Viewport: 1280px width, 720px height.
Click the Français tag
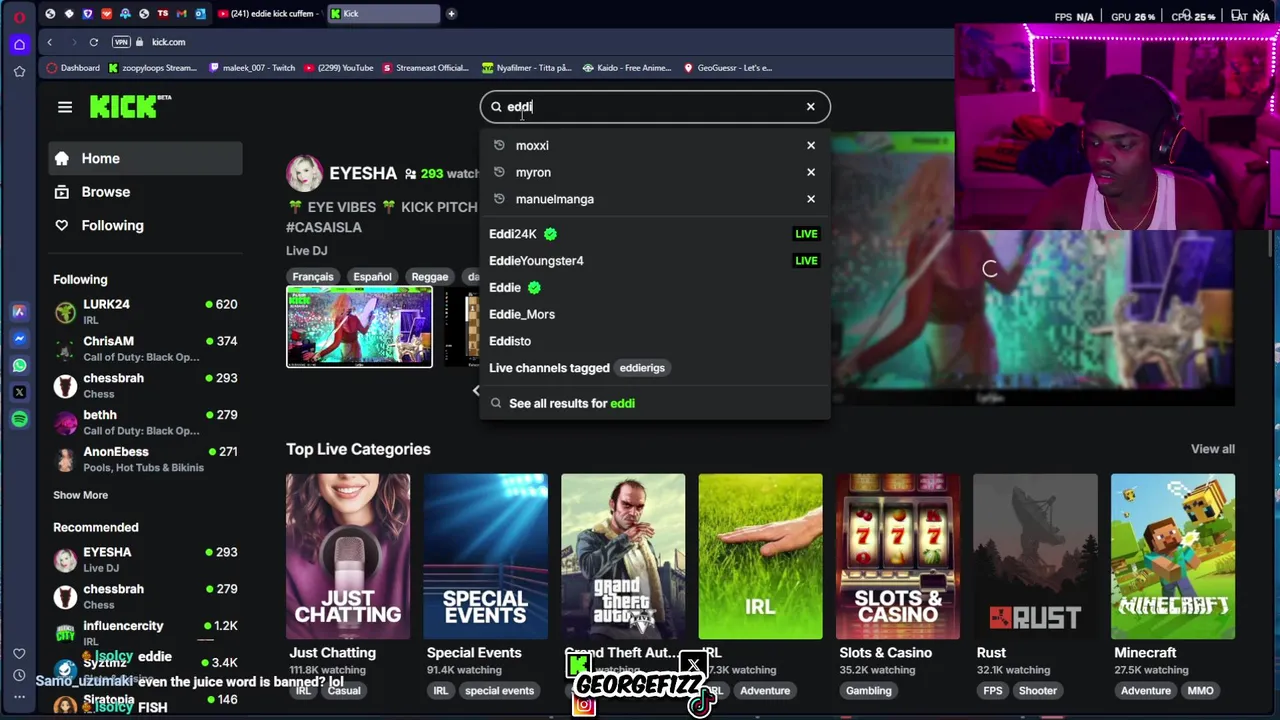pyautogui.click(x=313, y=277)
